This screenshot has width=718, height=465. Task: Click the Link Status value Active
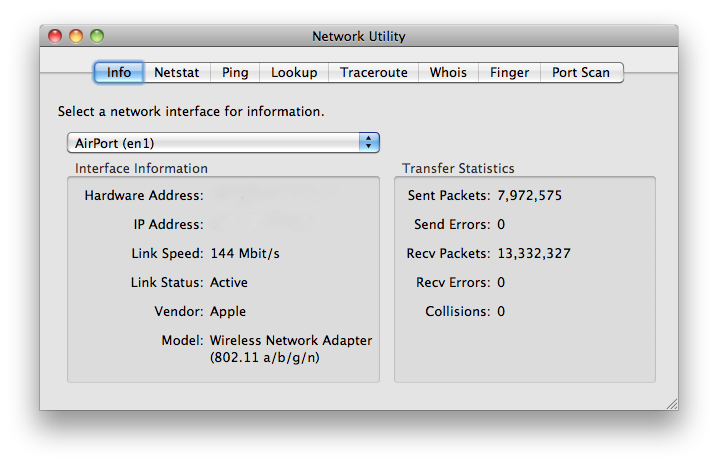[229, 282]
